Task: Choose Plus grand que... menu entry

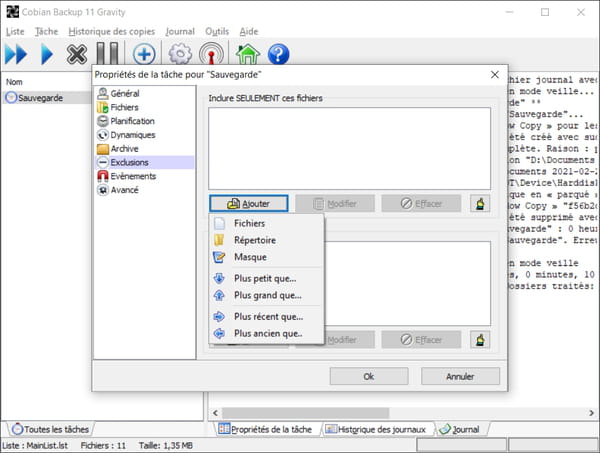Action: pyautogui.click(x=267, y=295)
